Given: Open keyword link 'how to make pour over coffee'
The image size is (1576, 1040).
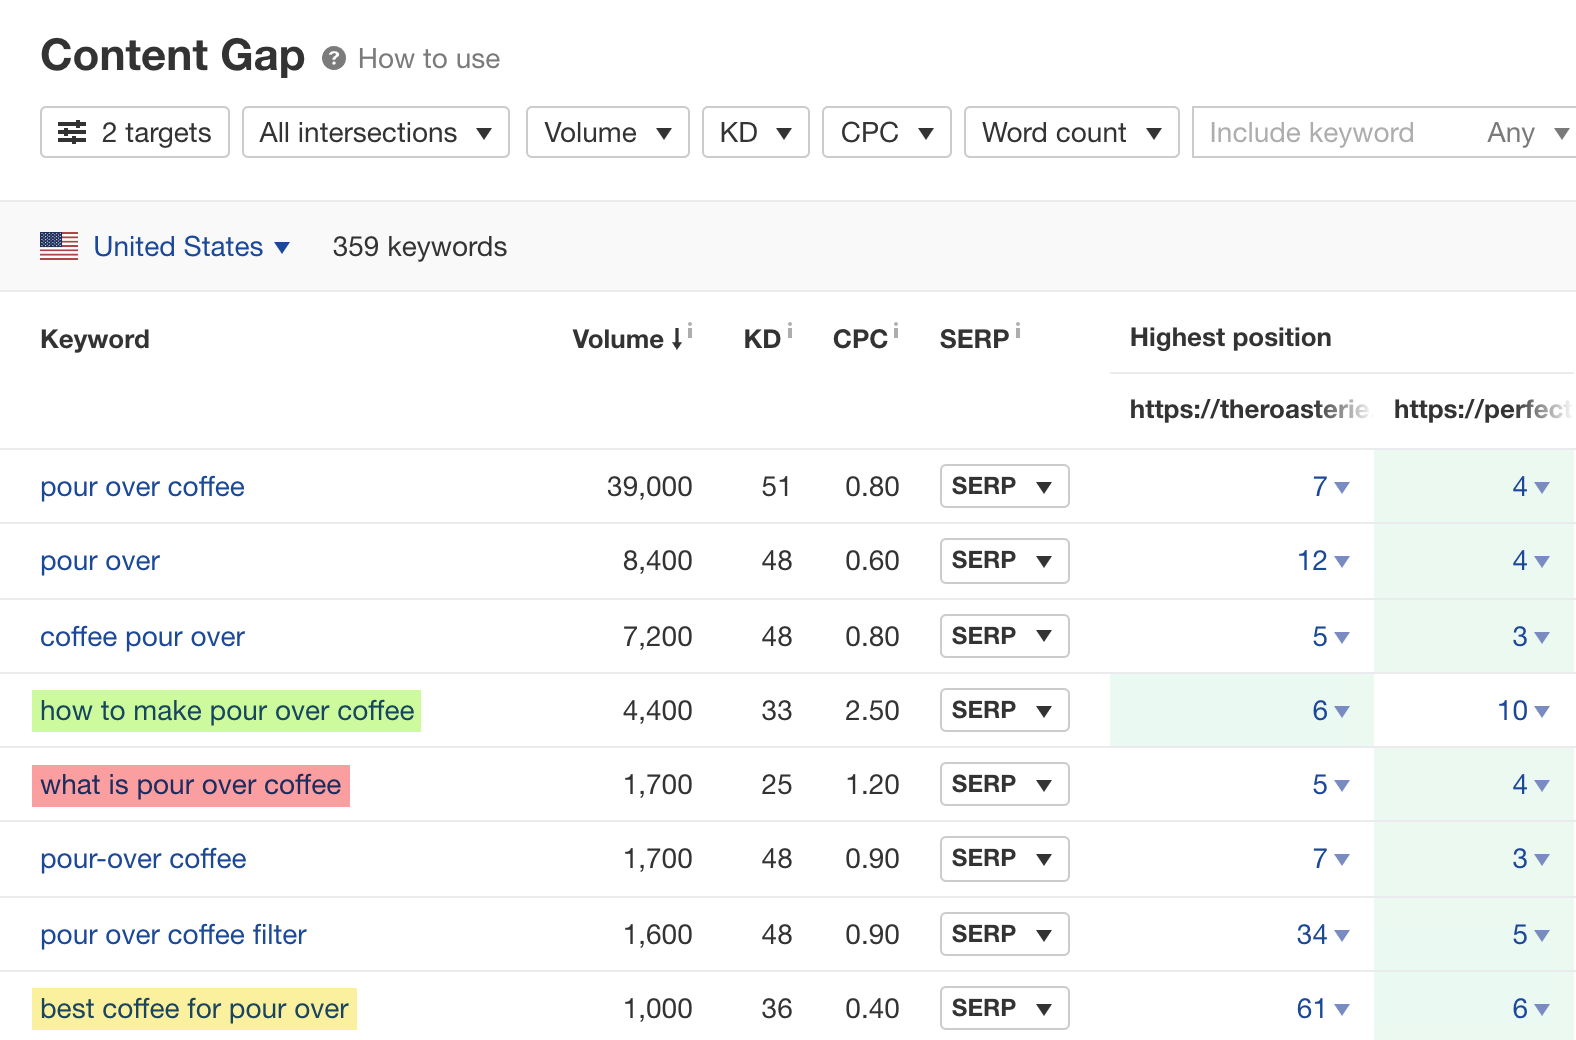Looking at the screenshot, I should [227, 711].
